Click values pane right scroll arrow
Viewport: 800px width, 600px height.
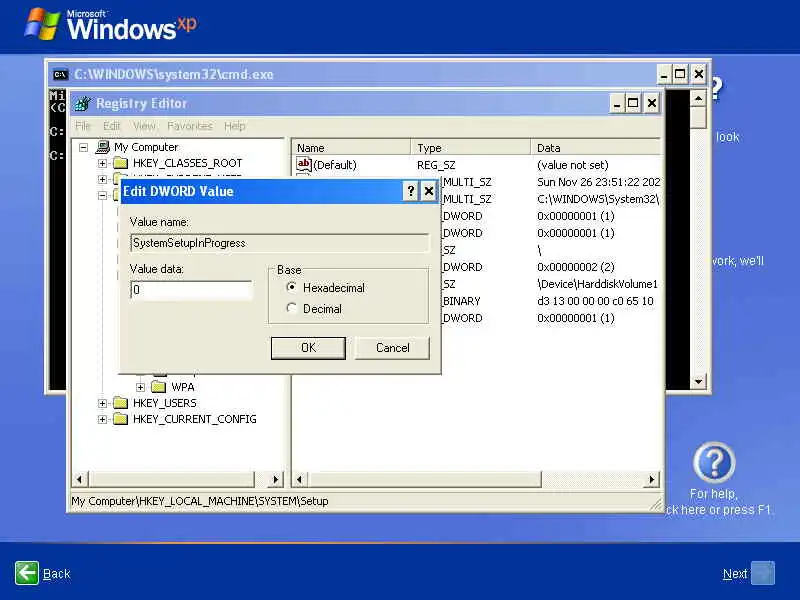(x=652, y=480)
